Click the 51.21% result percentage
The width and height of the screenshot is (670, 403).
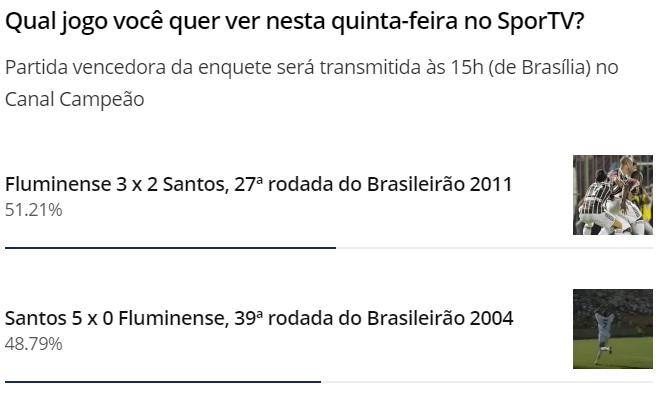tap(34, 210)
